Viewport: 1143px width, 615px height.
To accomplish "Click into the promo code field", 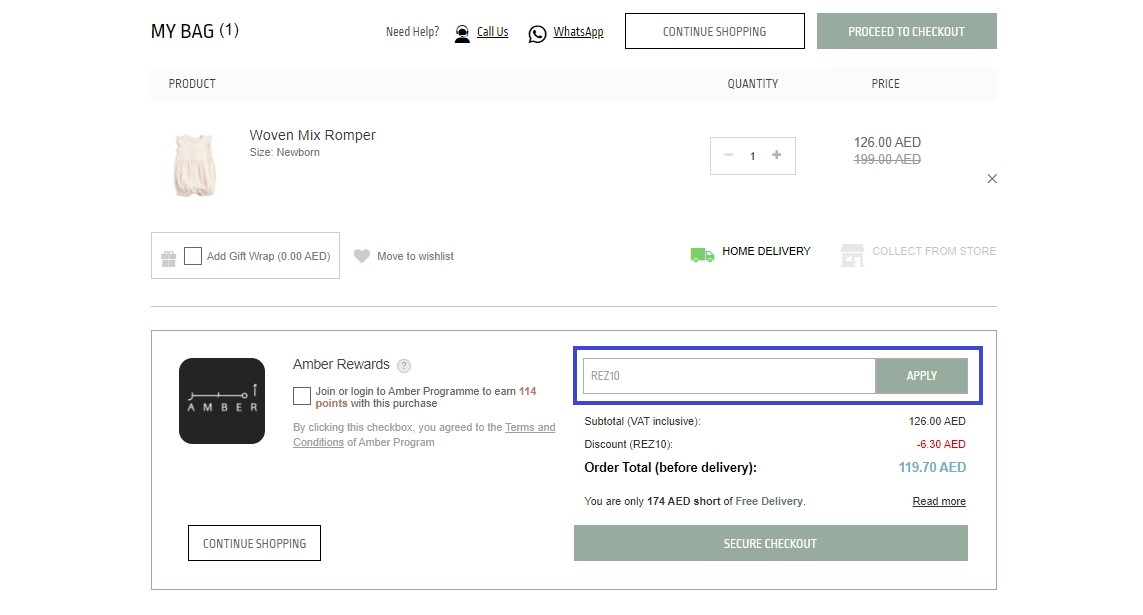I will coord(729,376).
